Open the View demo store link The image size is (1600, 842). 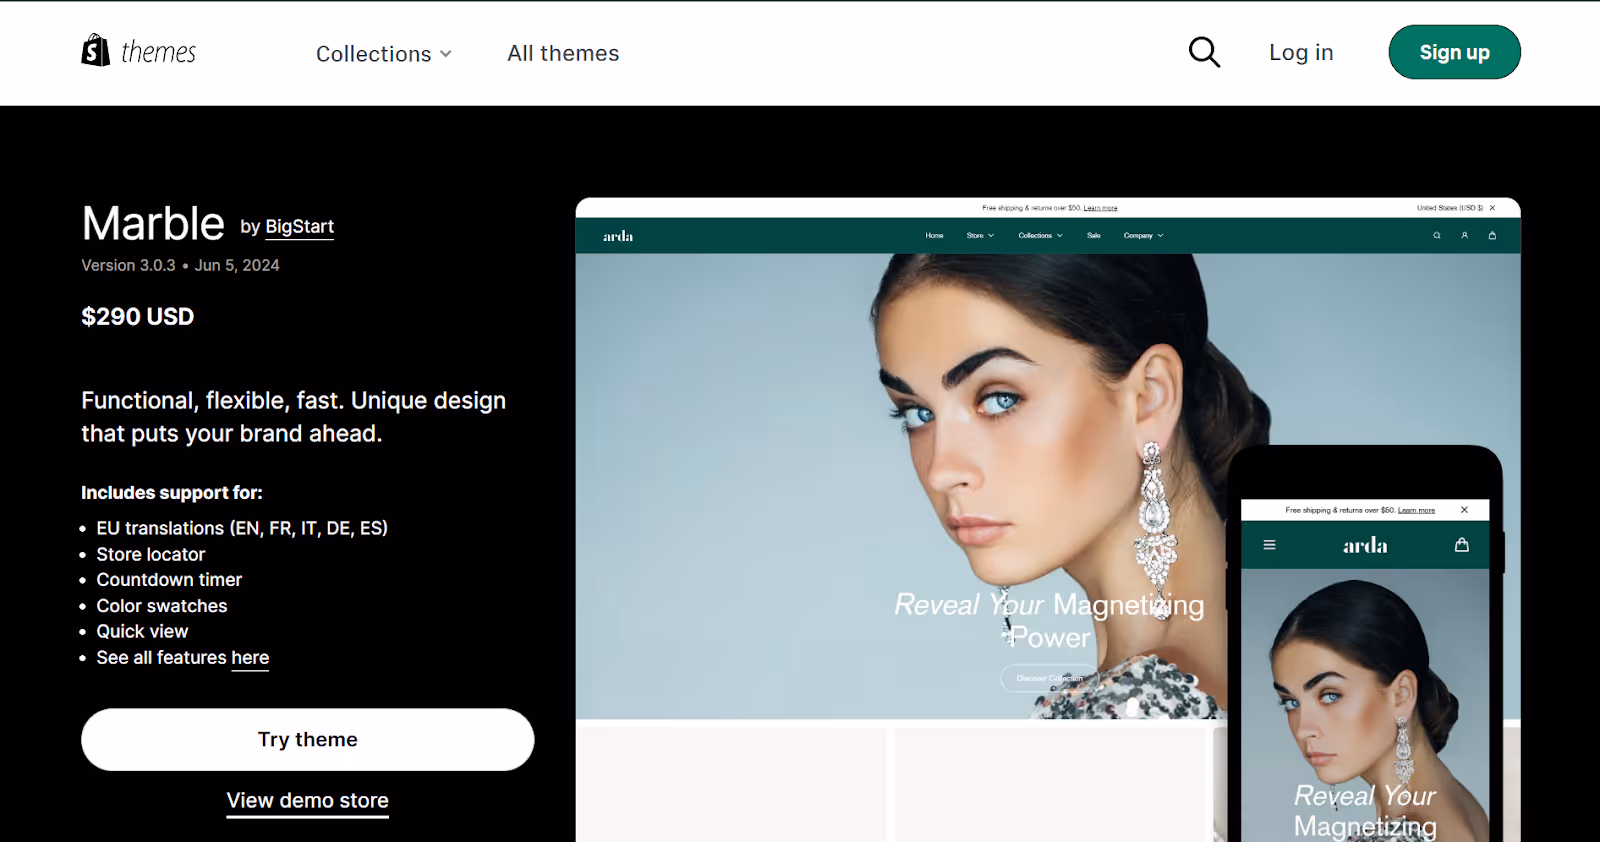click(x=308, y=801)
